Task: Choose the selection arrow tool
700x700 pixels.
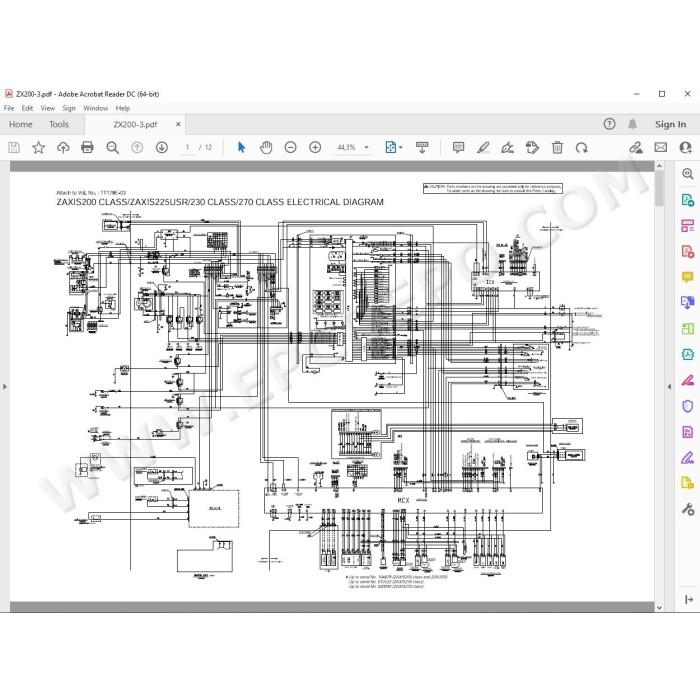Action: click(241, 147)
